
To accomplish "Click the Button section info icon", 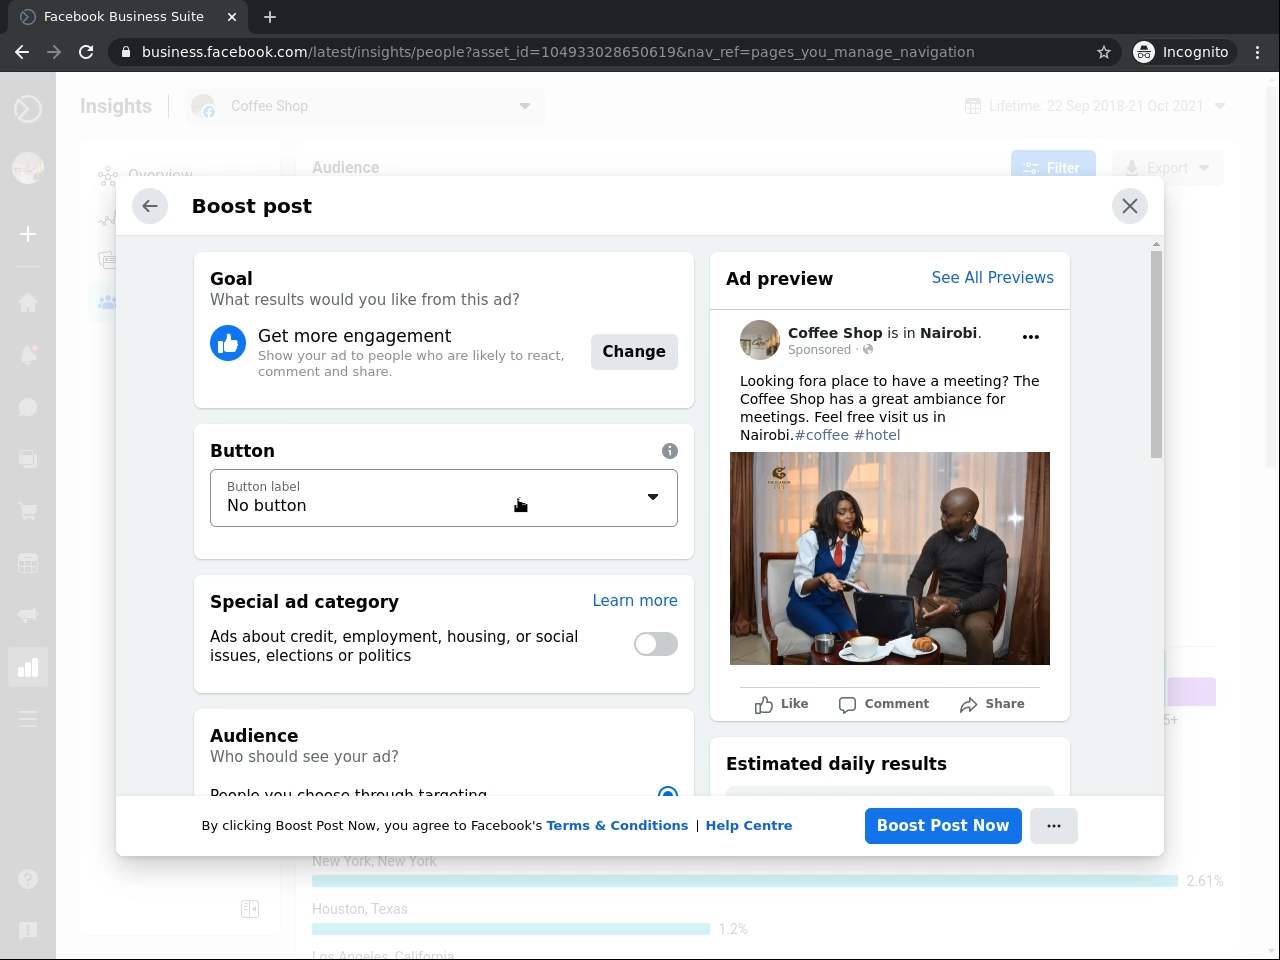I will point(670,451).
